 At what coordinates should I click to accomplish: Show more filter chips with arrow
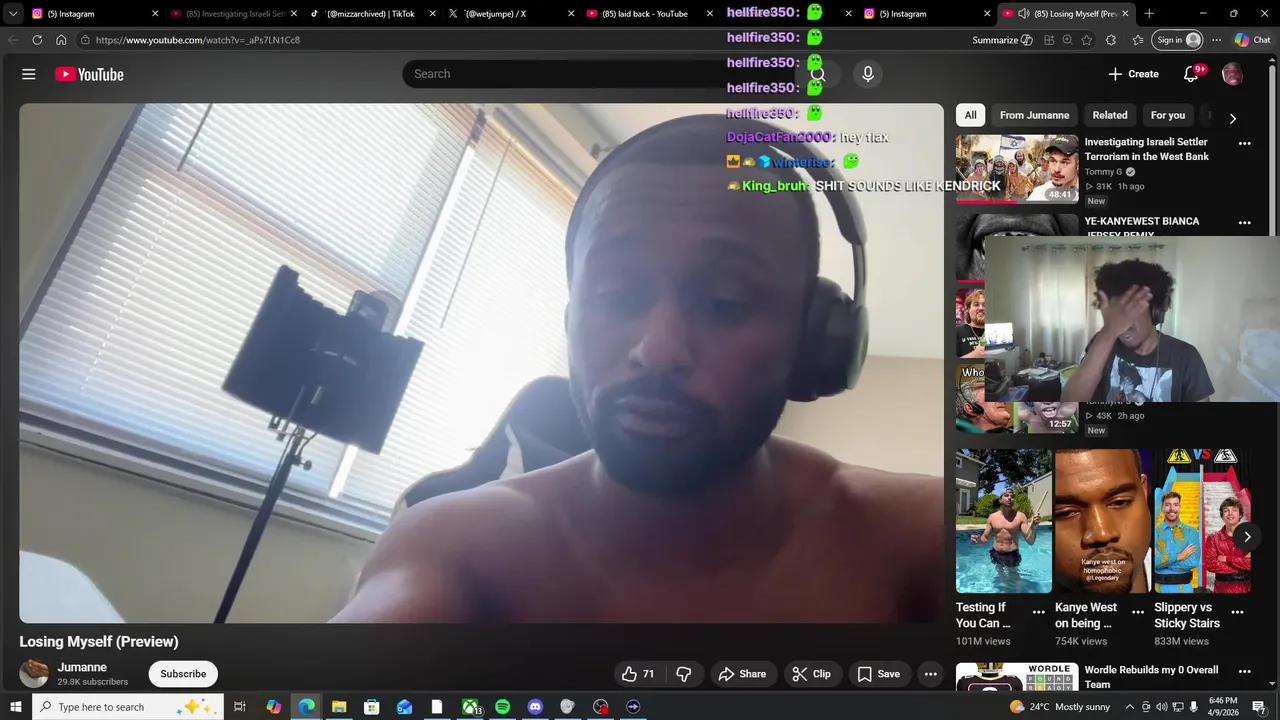[x=1232, y=118]
